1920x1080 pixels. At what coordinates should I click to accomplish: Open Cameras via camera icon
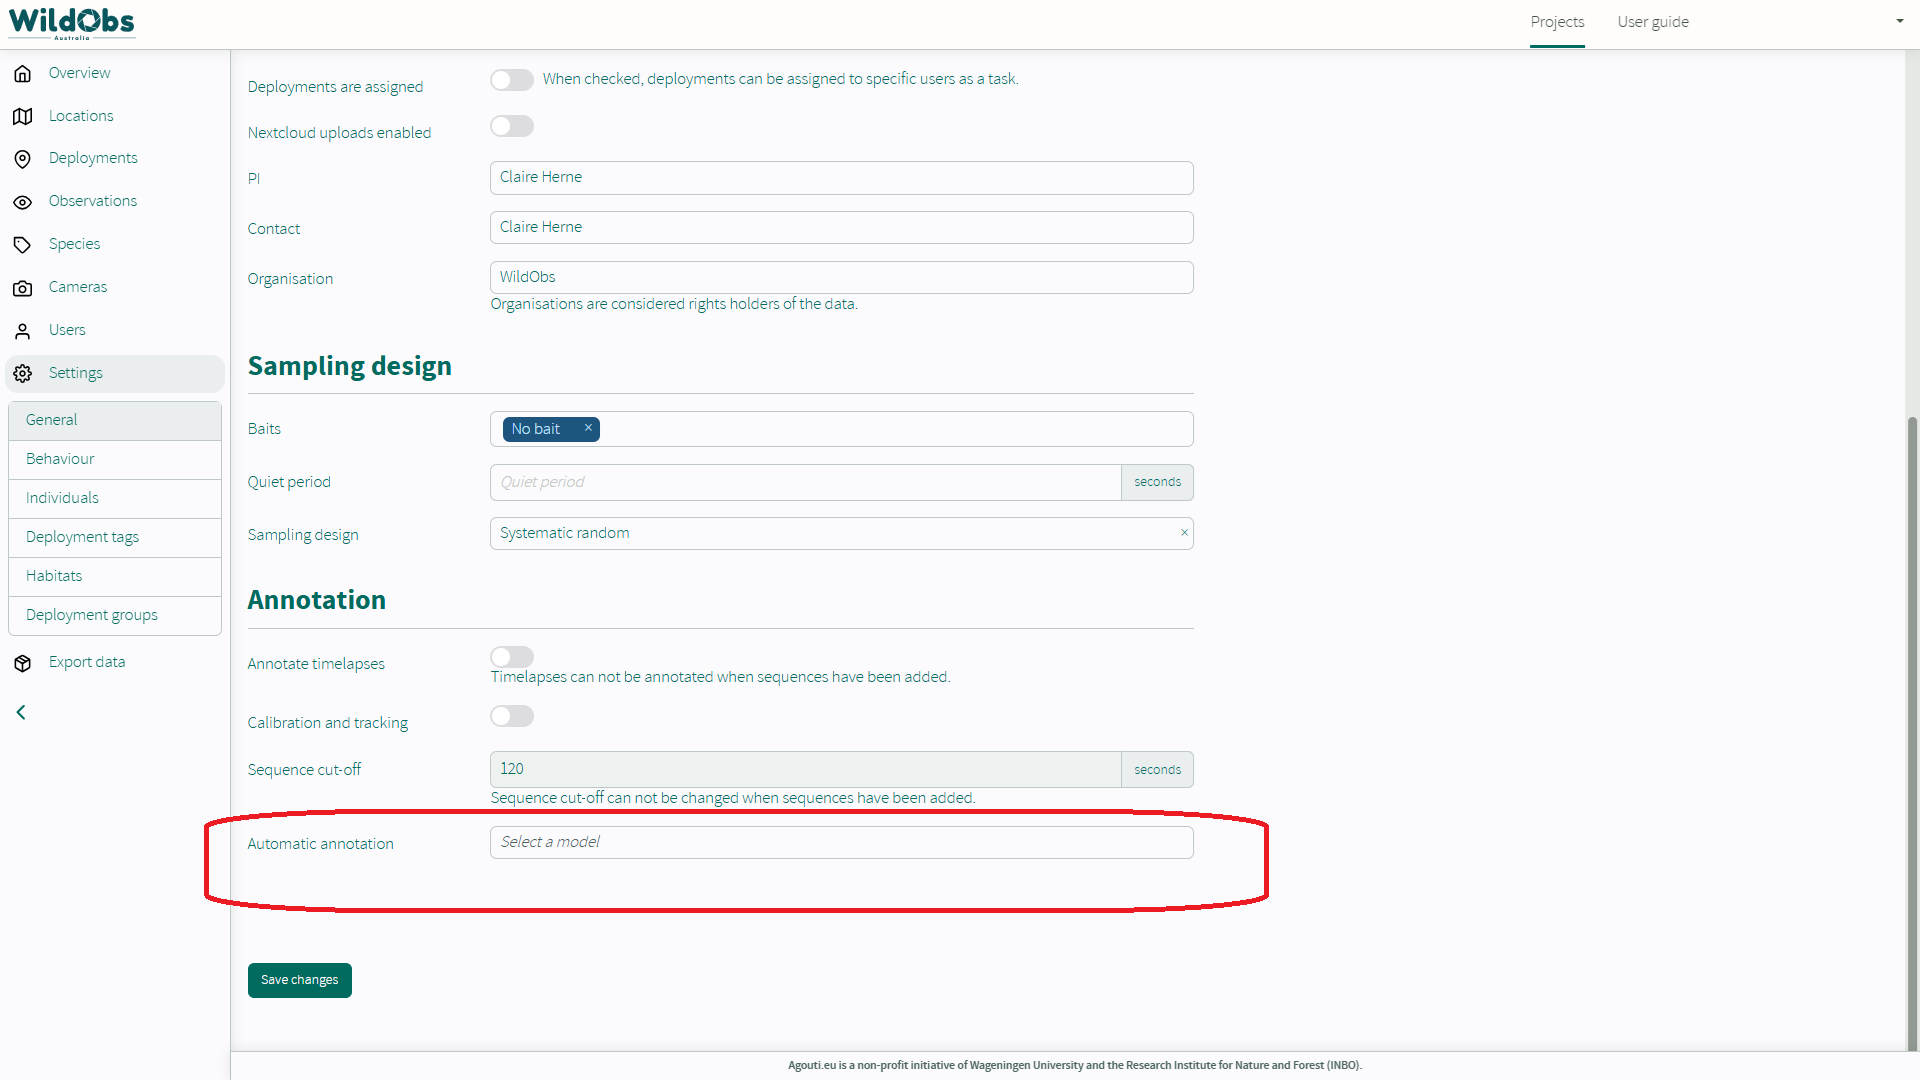pos(22,288)
